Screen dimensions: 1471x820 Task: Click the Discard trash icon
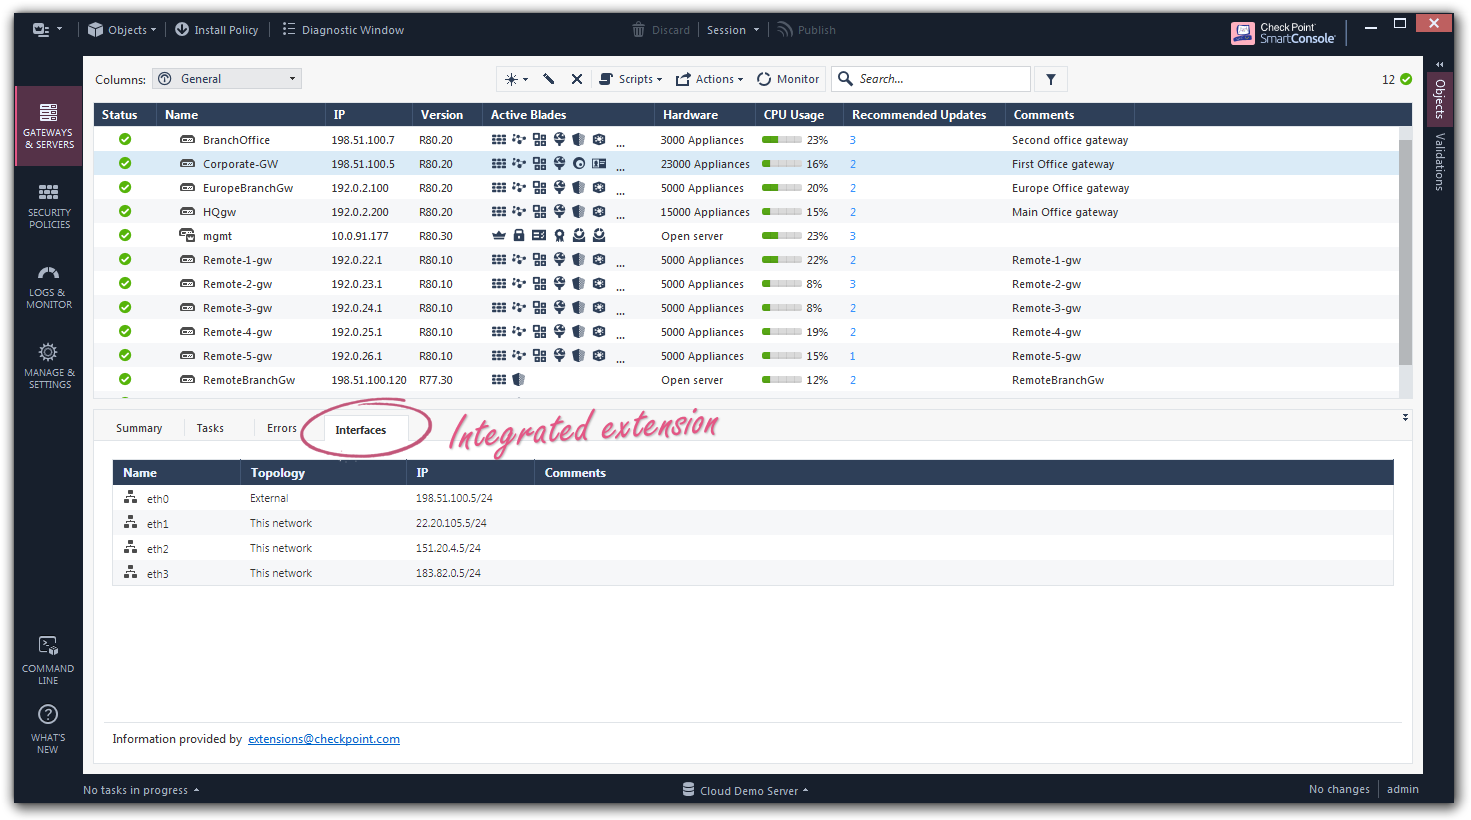(639, 30)
